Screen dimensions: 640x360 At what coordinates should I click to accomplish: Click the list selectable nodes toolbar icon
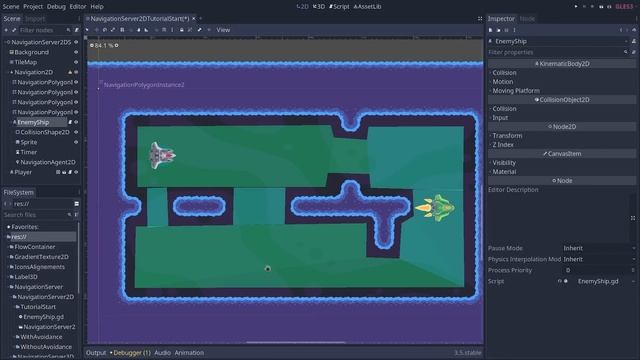(x=122, y=30)
